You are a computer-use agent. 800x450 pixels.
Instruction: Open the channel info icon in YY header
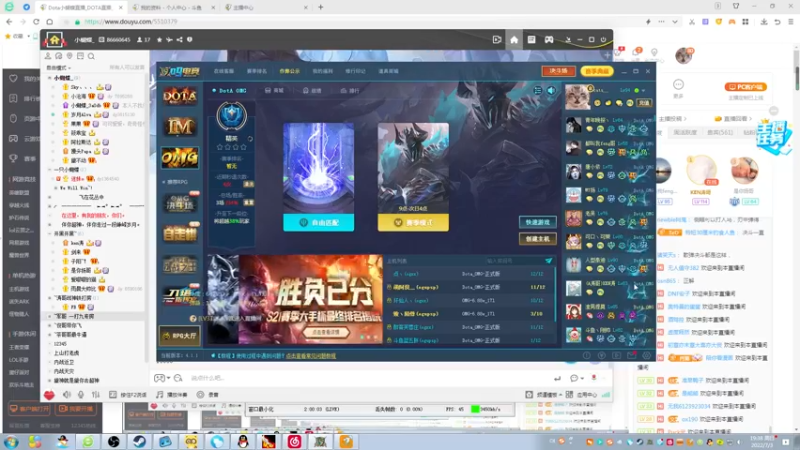pyautogui.click(x=189, y=40)
